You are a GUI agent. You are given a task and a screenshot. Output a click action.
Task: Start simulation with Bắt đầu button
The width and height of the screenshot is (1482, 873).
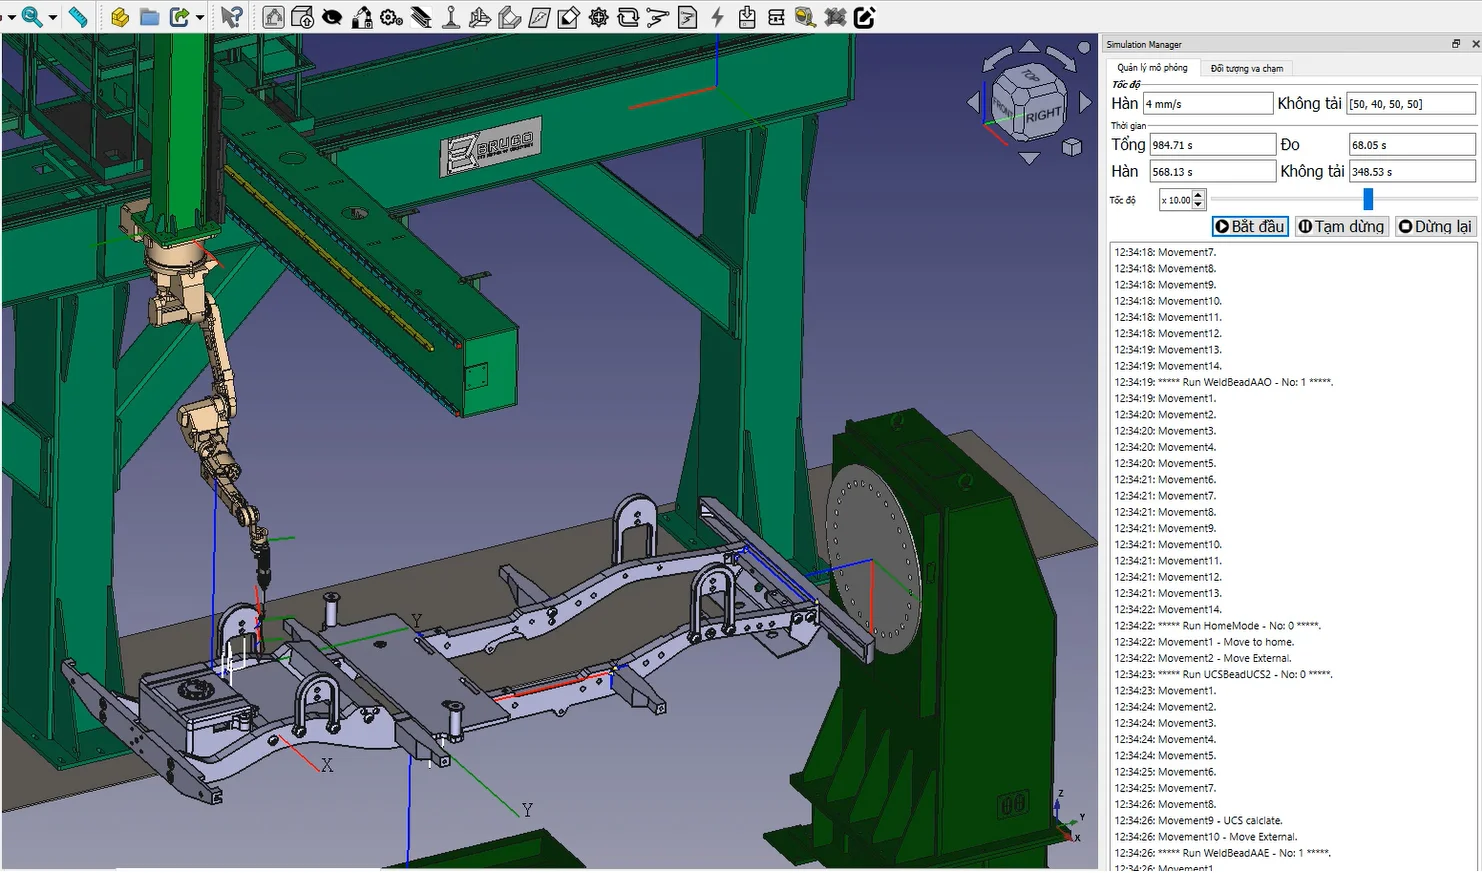1249,226
